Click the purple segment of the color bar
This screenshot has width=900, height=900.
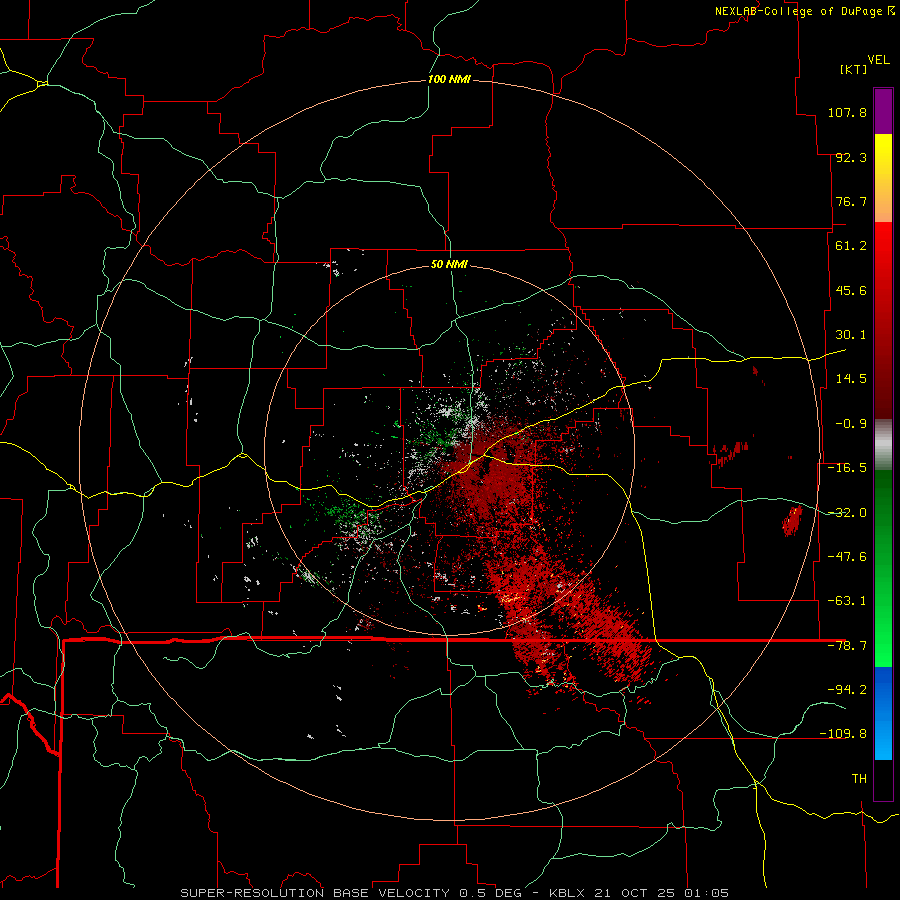[883, 111]
